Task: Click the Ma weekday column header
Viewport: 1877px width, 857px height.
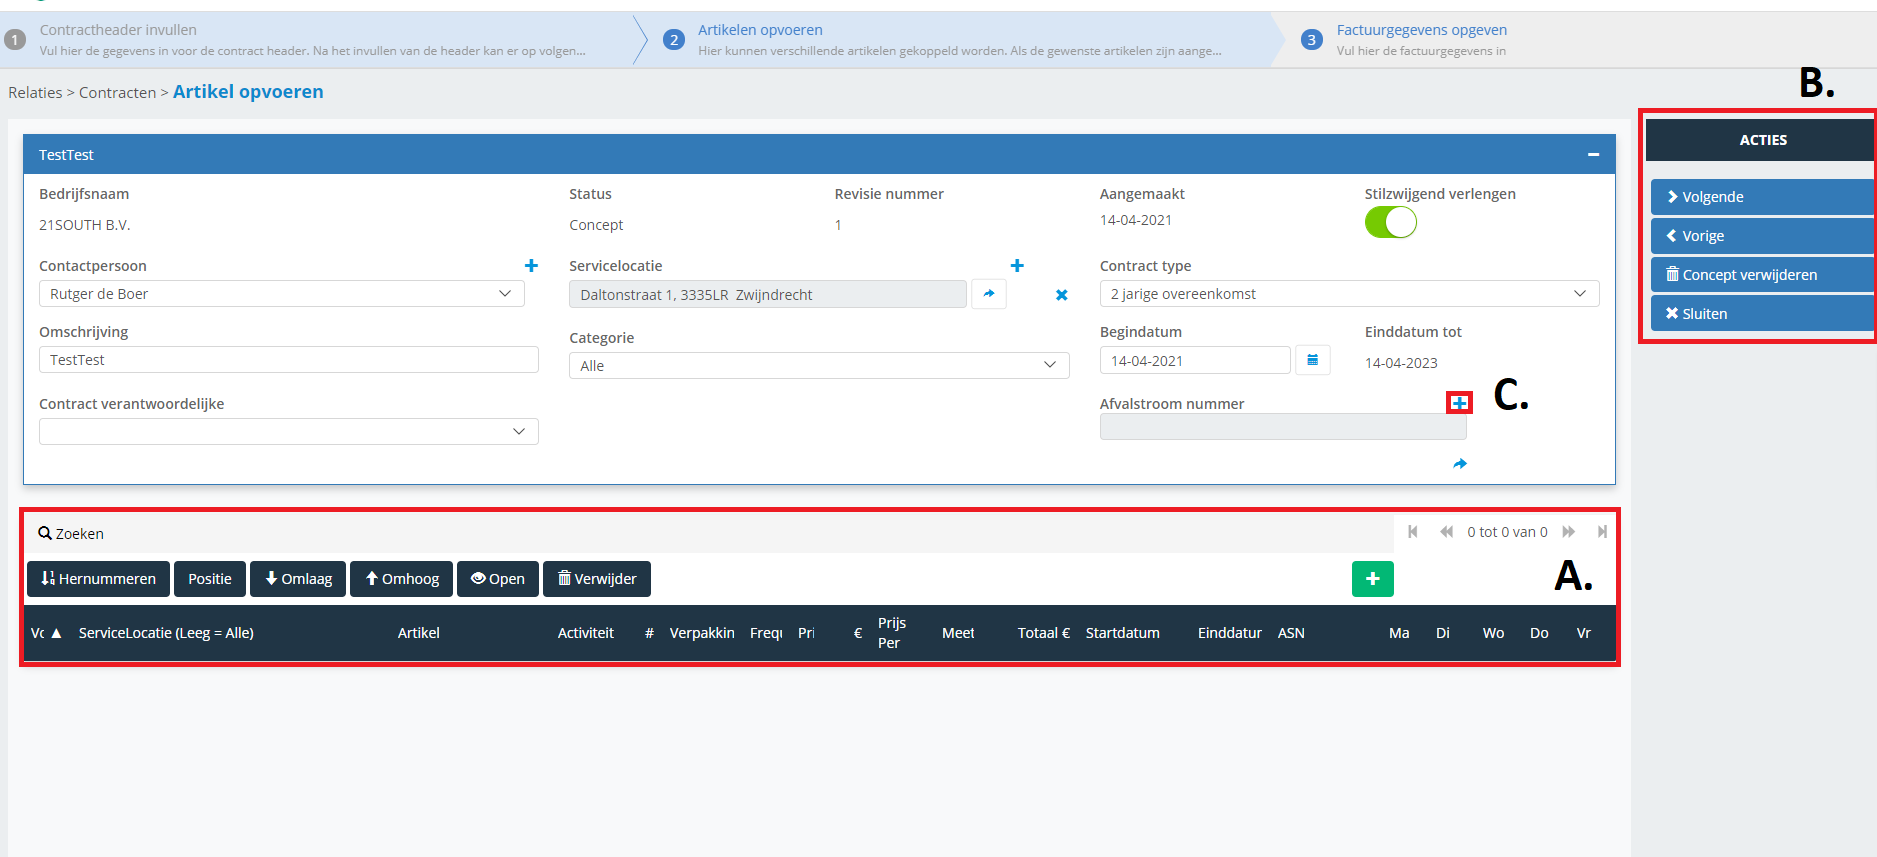Action: (x=1399, y=633)
